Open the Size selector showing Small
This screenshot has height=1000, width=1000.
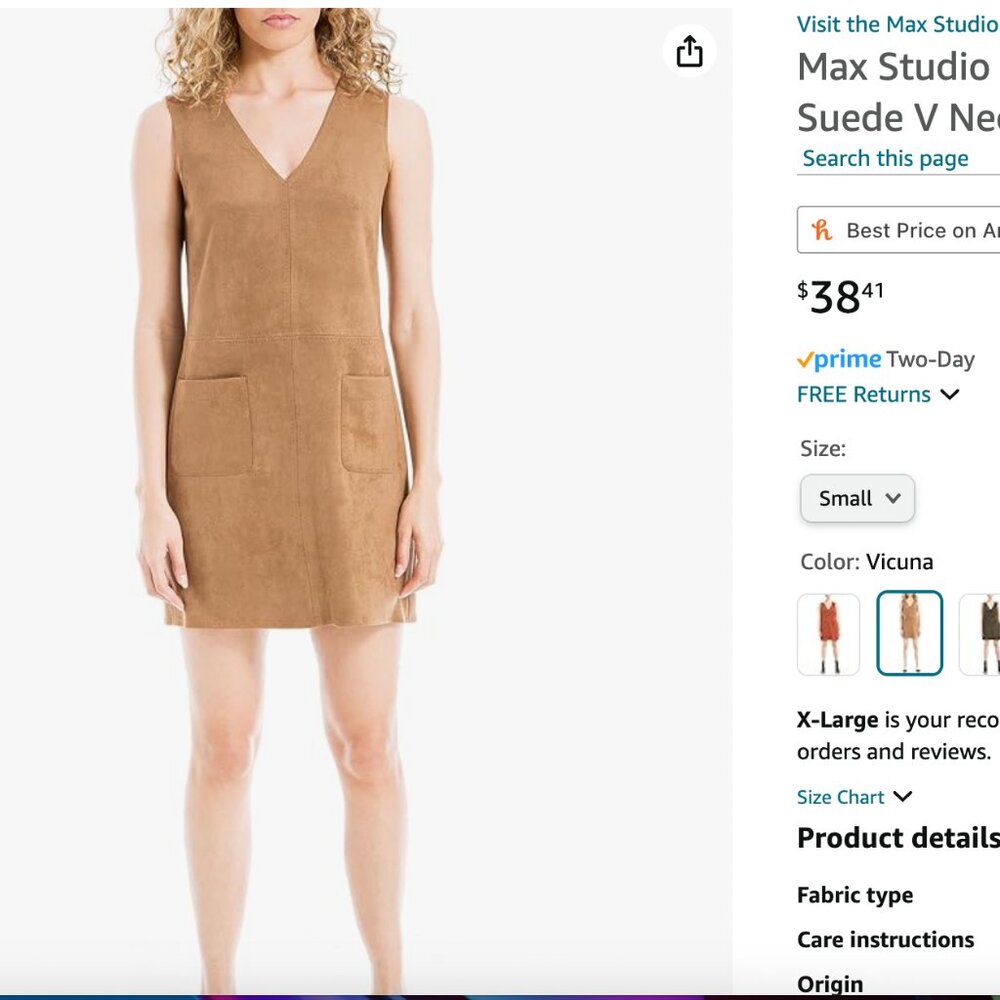click(857, 498)
